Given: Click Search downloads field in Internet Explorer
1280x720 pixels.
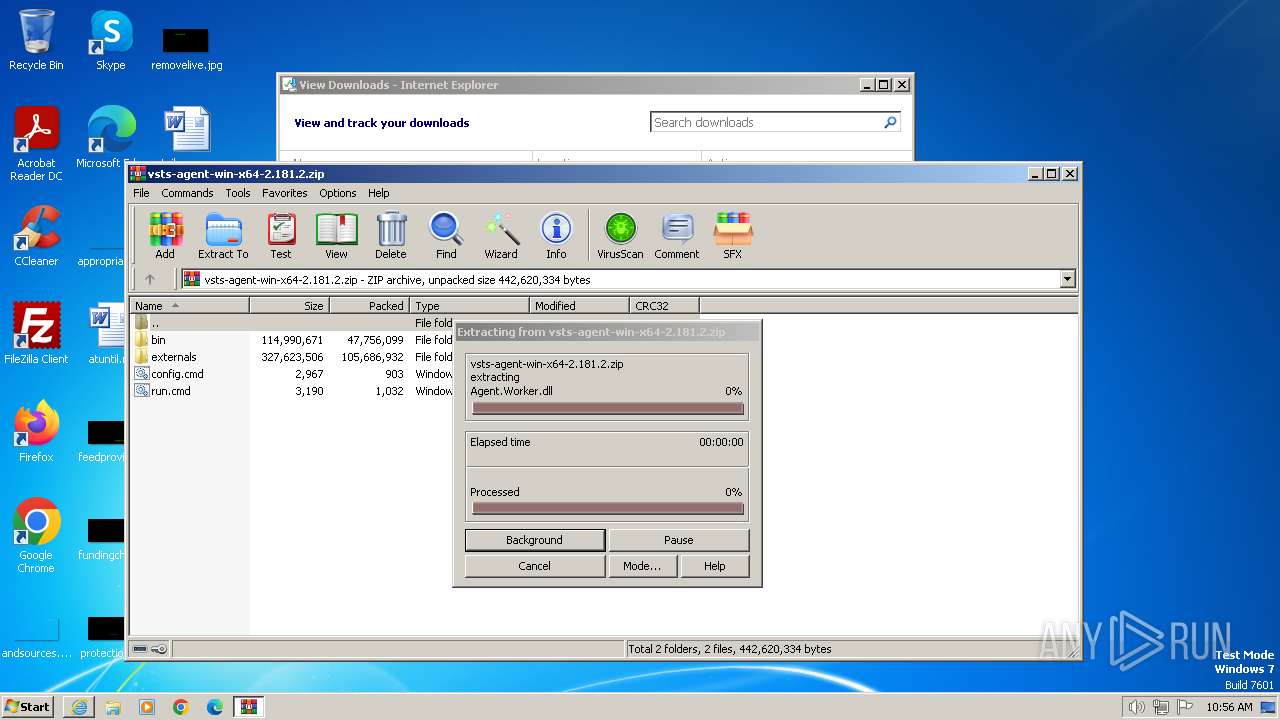Looking at the screenshot, I should coord(766,122).
